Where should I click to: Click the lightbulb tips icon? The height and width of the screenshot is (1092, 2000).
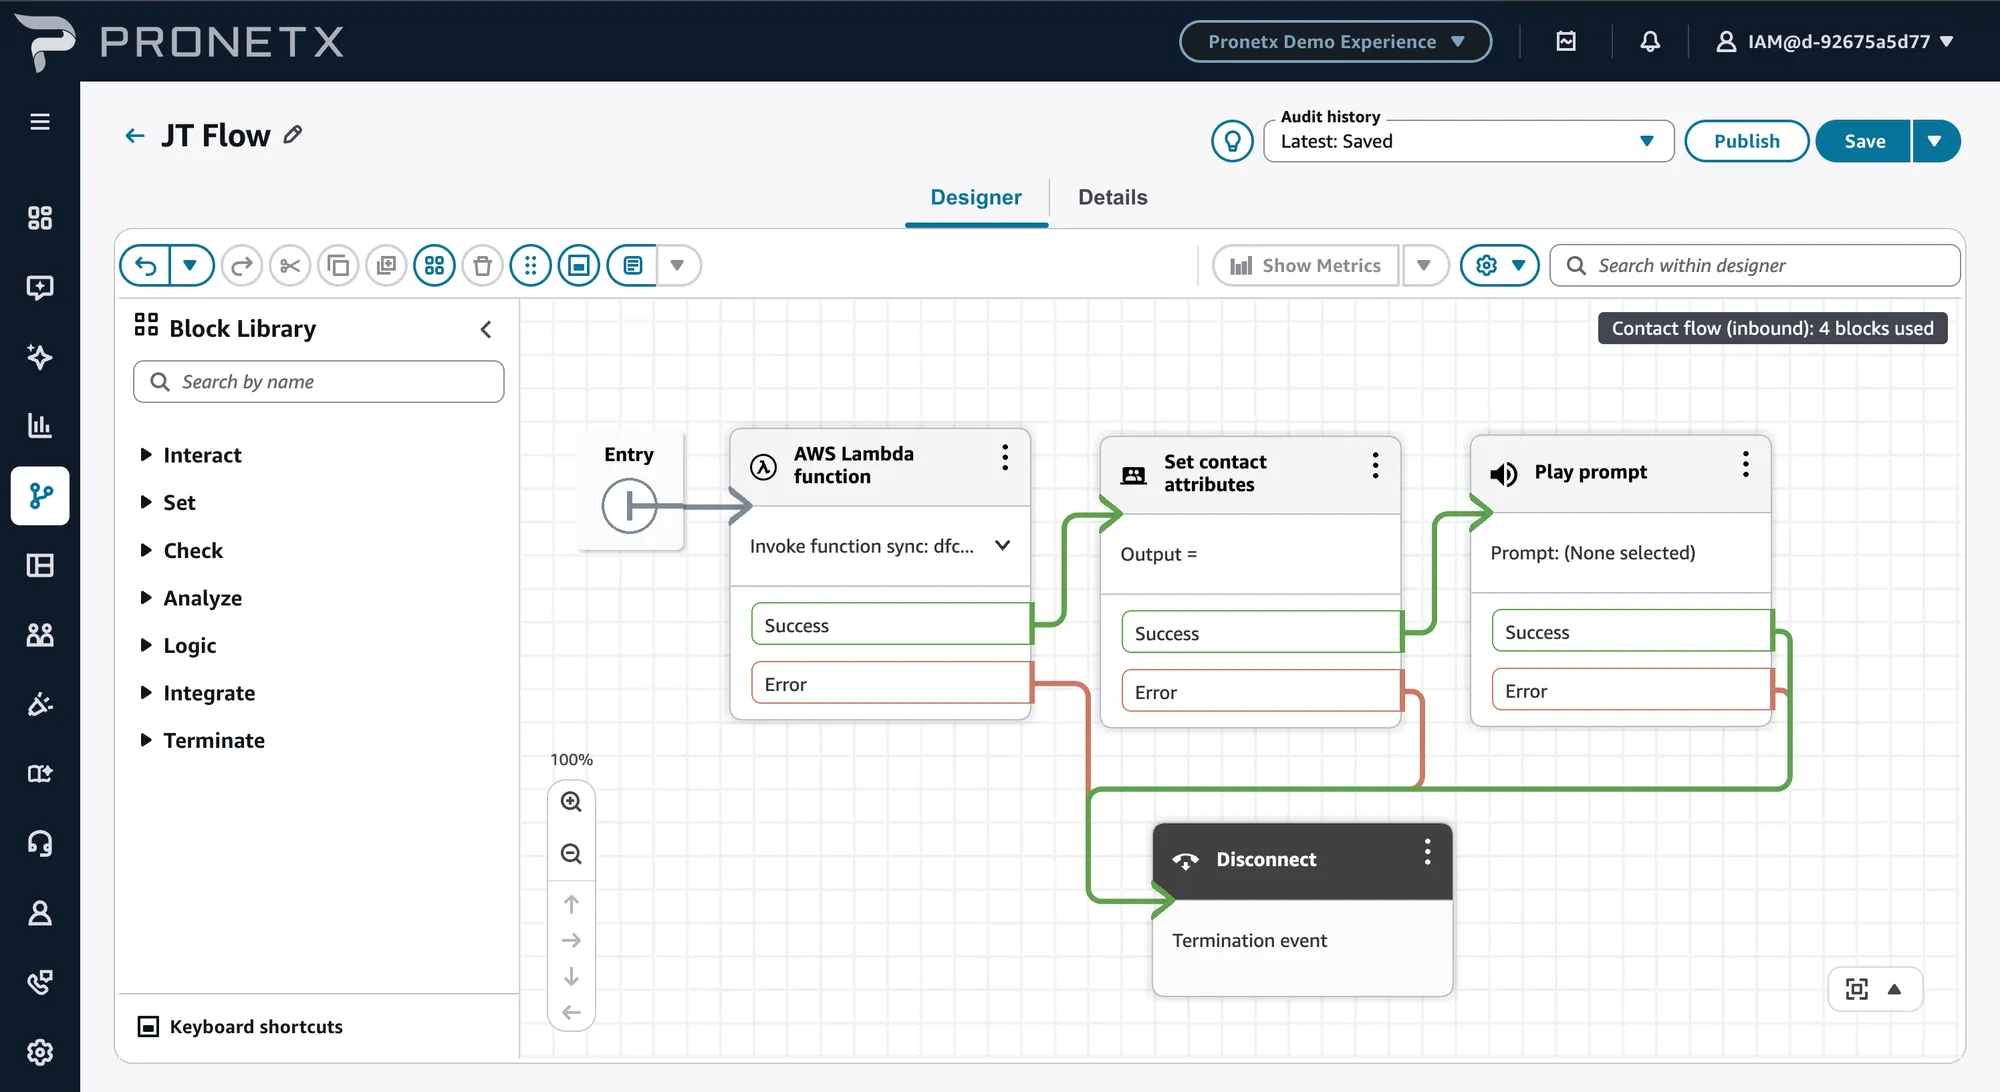1232,141
